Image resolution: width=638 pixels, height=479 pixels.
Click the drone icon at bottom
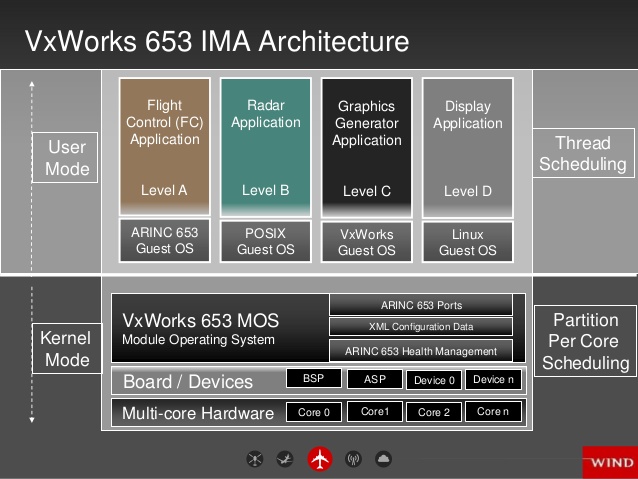[255, 459]
